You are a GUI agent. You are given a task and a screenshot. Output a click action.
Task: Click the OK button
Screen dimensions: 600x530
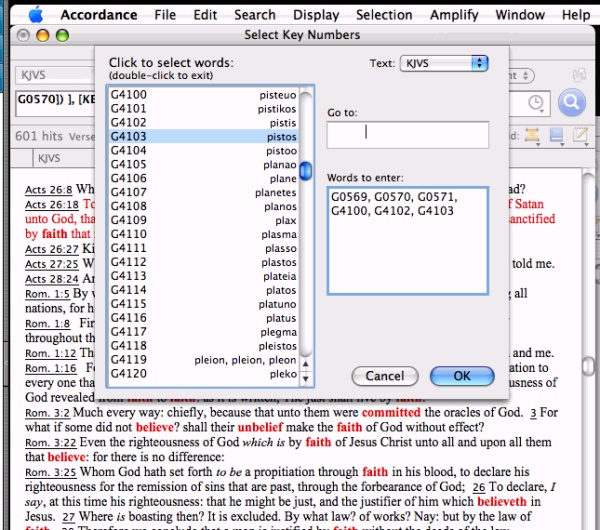click(x=462, y=376)
